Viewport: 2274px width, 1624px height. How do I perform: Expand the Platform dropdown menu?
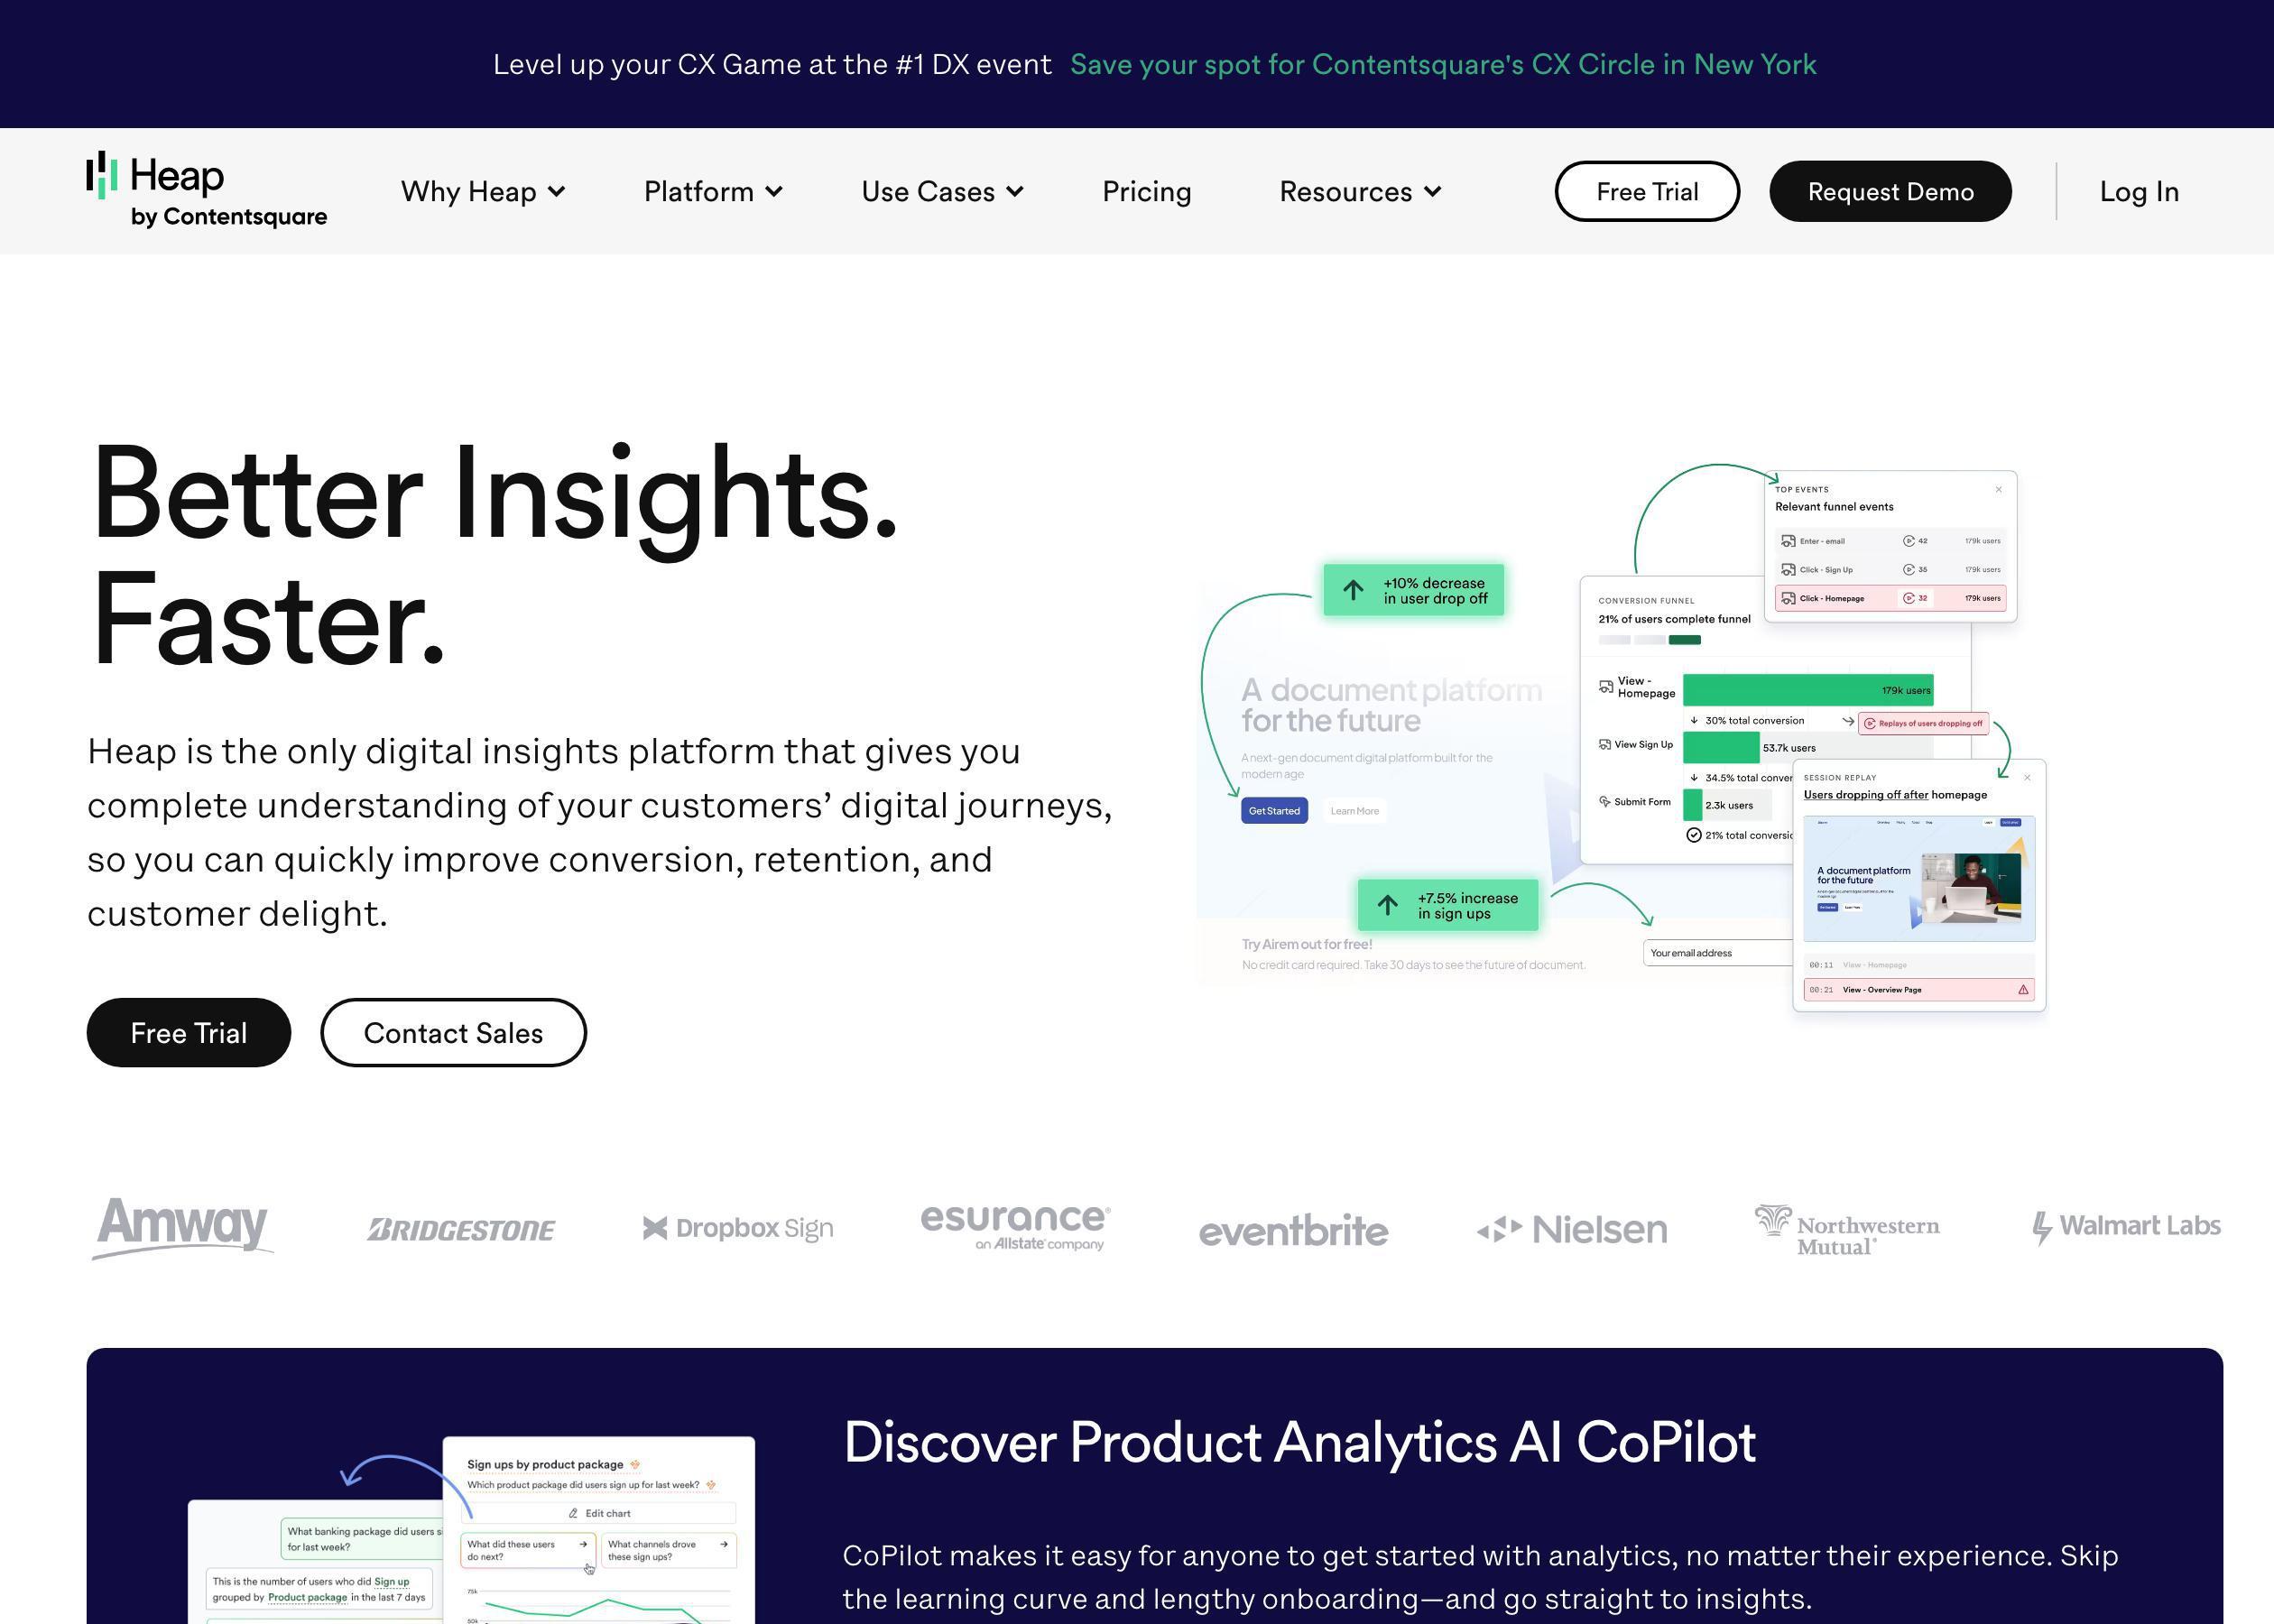pyautogui.click(x=710, y=189)
